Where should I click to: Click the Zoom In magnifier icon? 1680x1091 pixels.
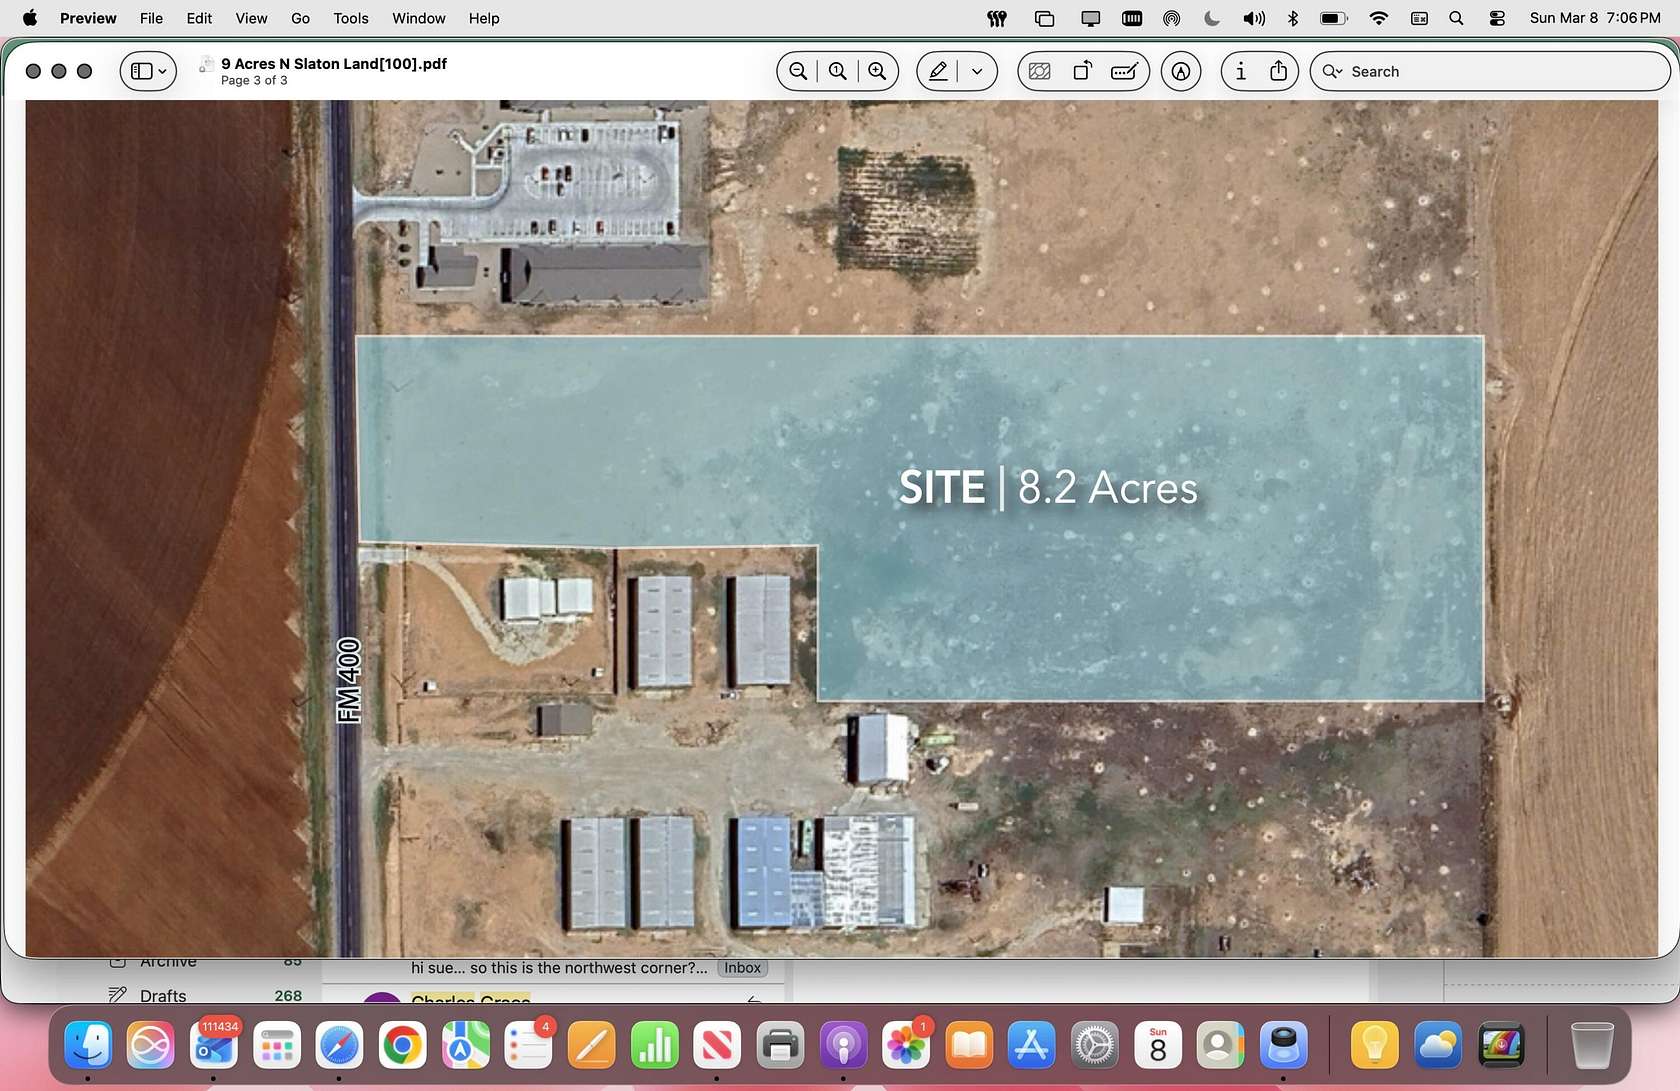point(878,71)
